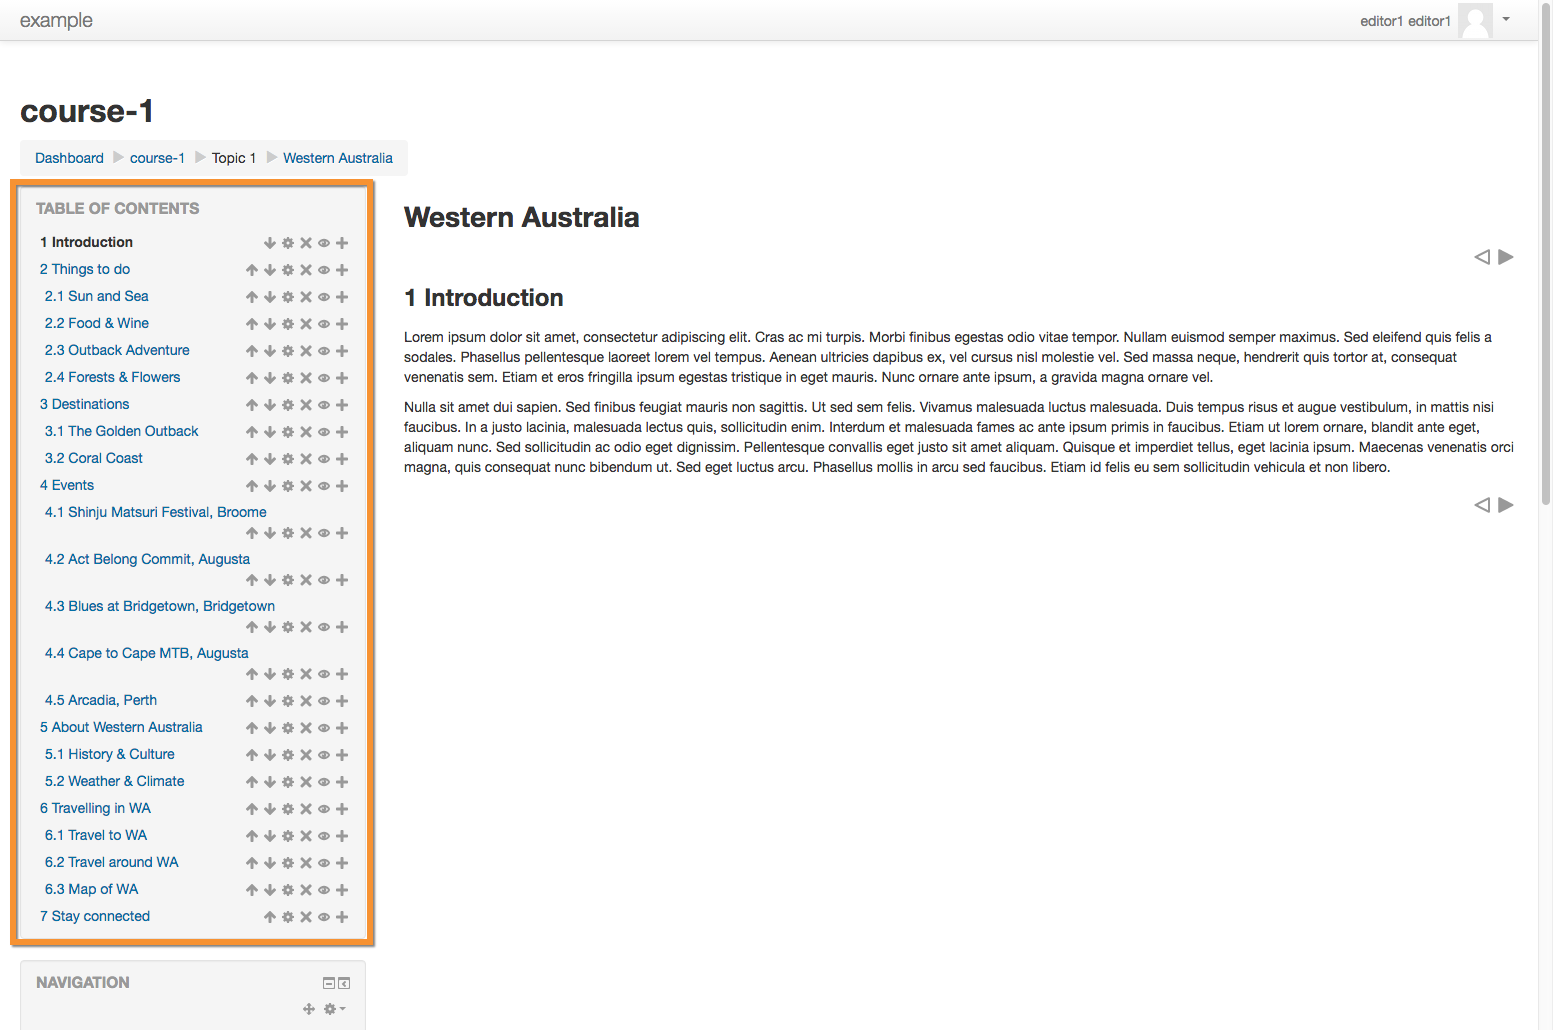Go to previous chapter using bottom arrow
This screenshot has height=1030, width=1553.
click(x=1482, y=505)
